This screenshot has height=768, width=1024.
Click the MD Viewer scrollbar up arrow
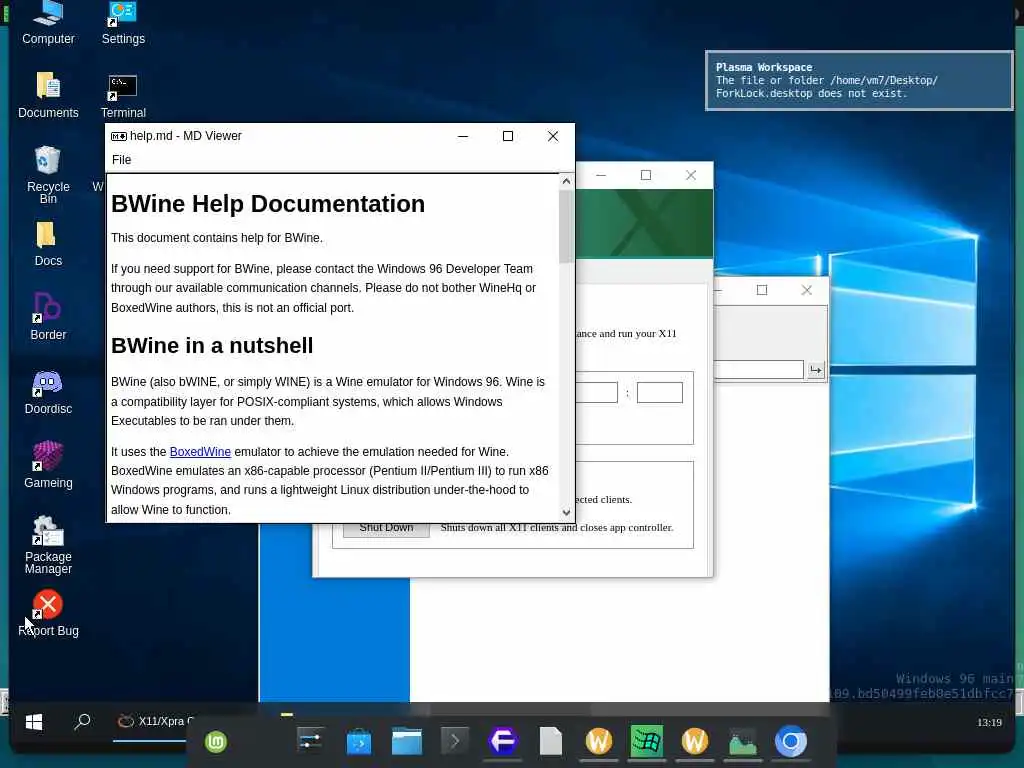click(566, 182)
